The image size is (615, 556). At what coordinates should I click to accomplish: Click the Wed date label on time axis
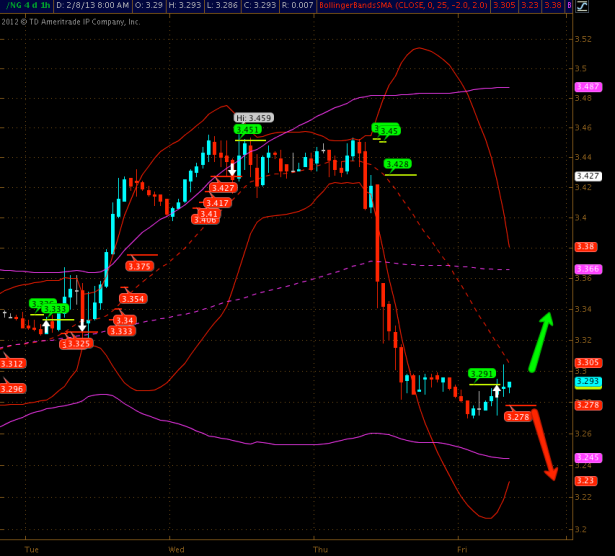(176, 549)
